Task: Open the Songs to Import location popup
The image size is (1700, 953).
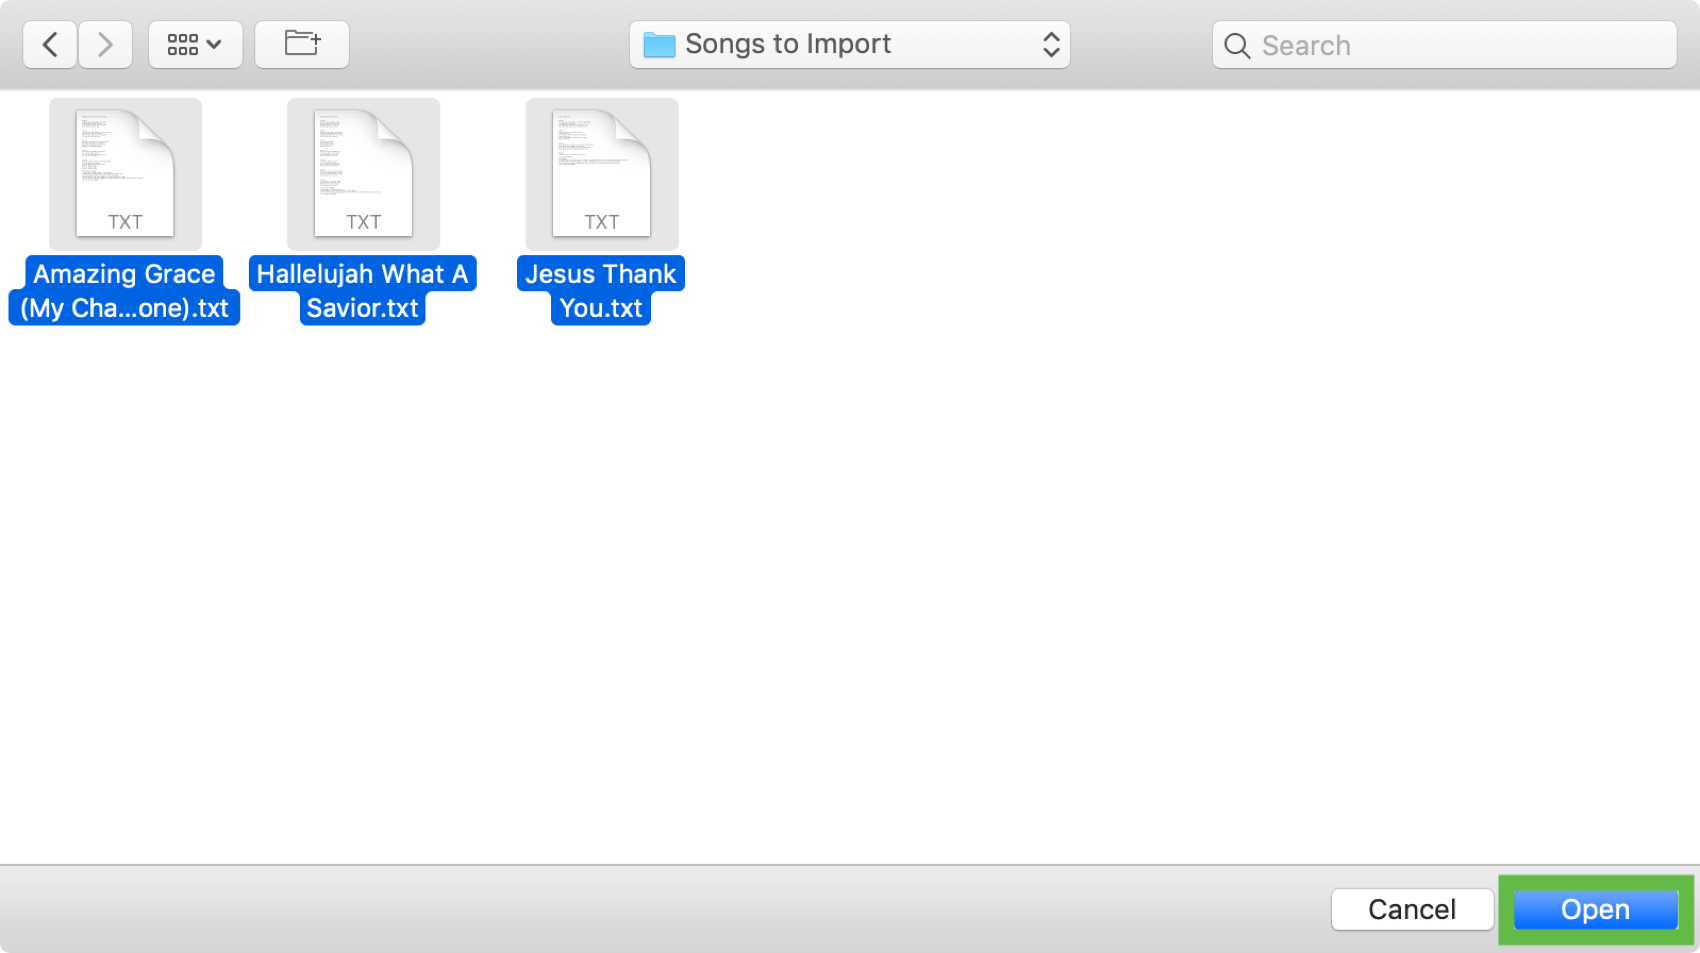Action: 849,45
